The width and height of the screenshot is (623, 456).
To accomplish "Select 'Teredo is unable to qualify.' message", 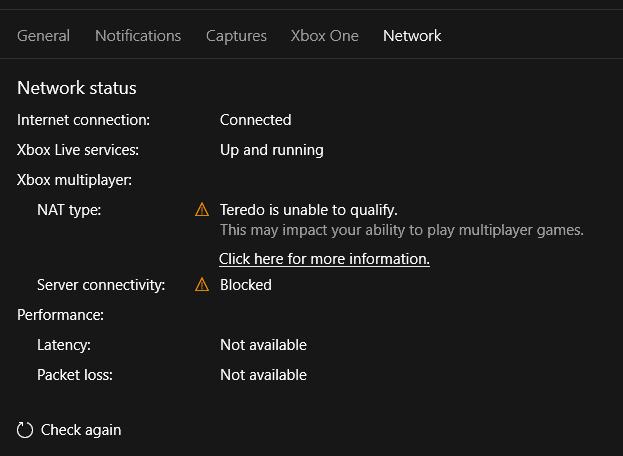I will [x=309, y=210].
